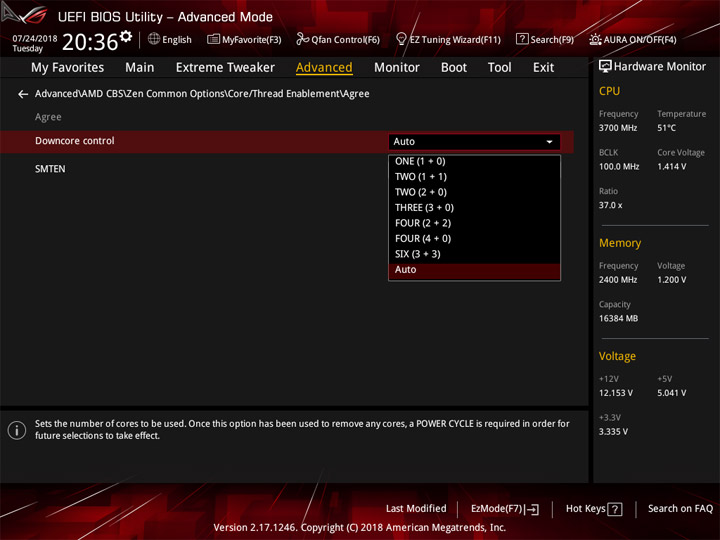Click the Ratio value 37.0 x

click(610, 206)
